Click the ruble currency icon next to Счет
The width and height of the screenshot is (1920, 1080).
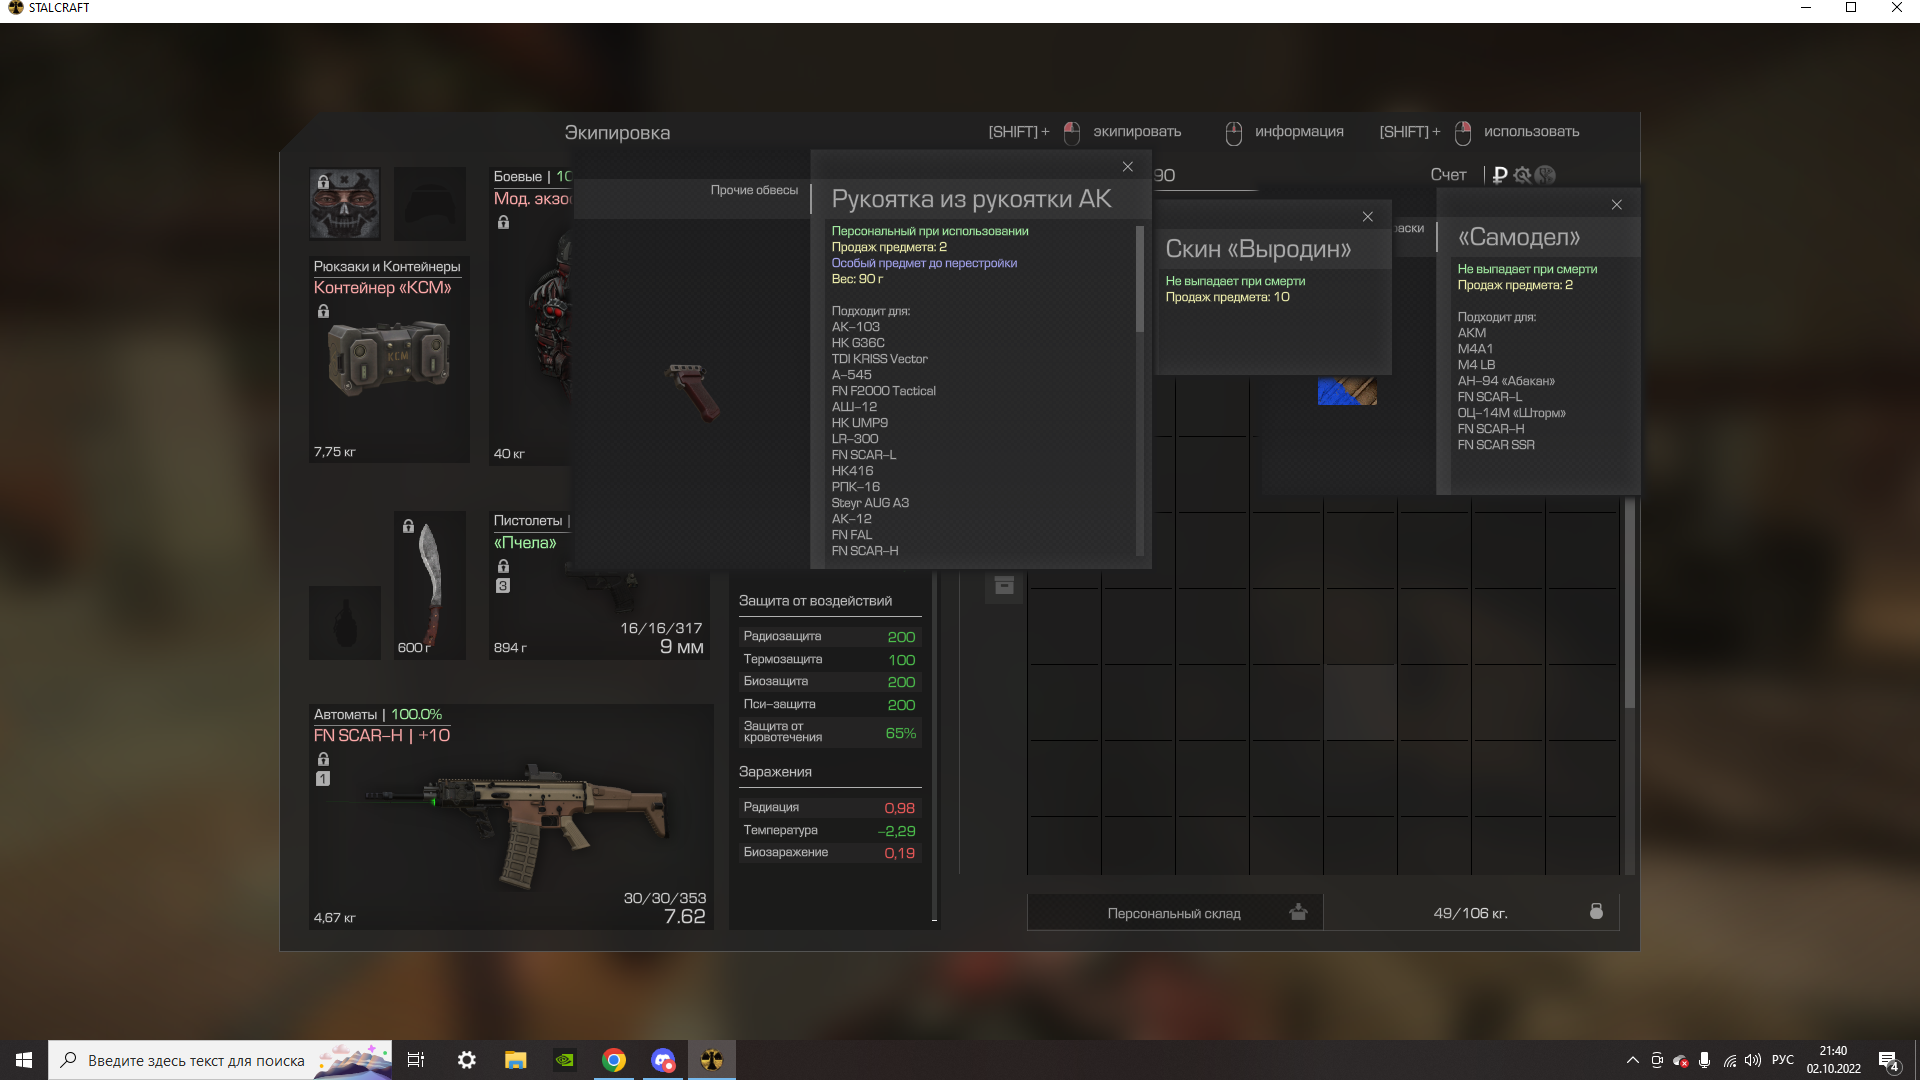1500,175
